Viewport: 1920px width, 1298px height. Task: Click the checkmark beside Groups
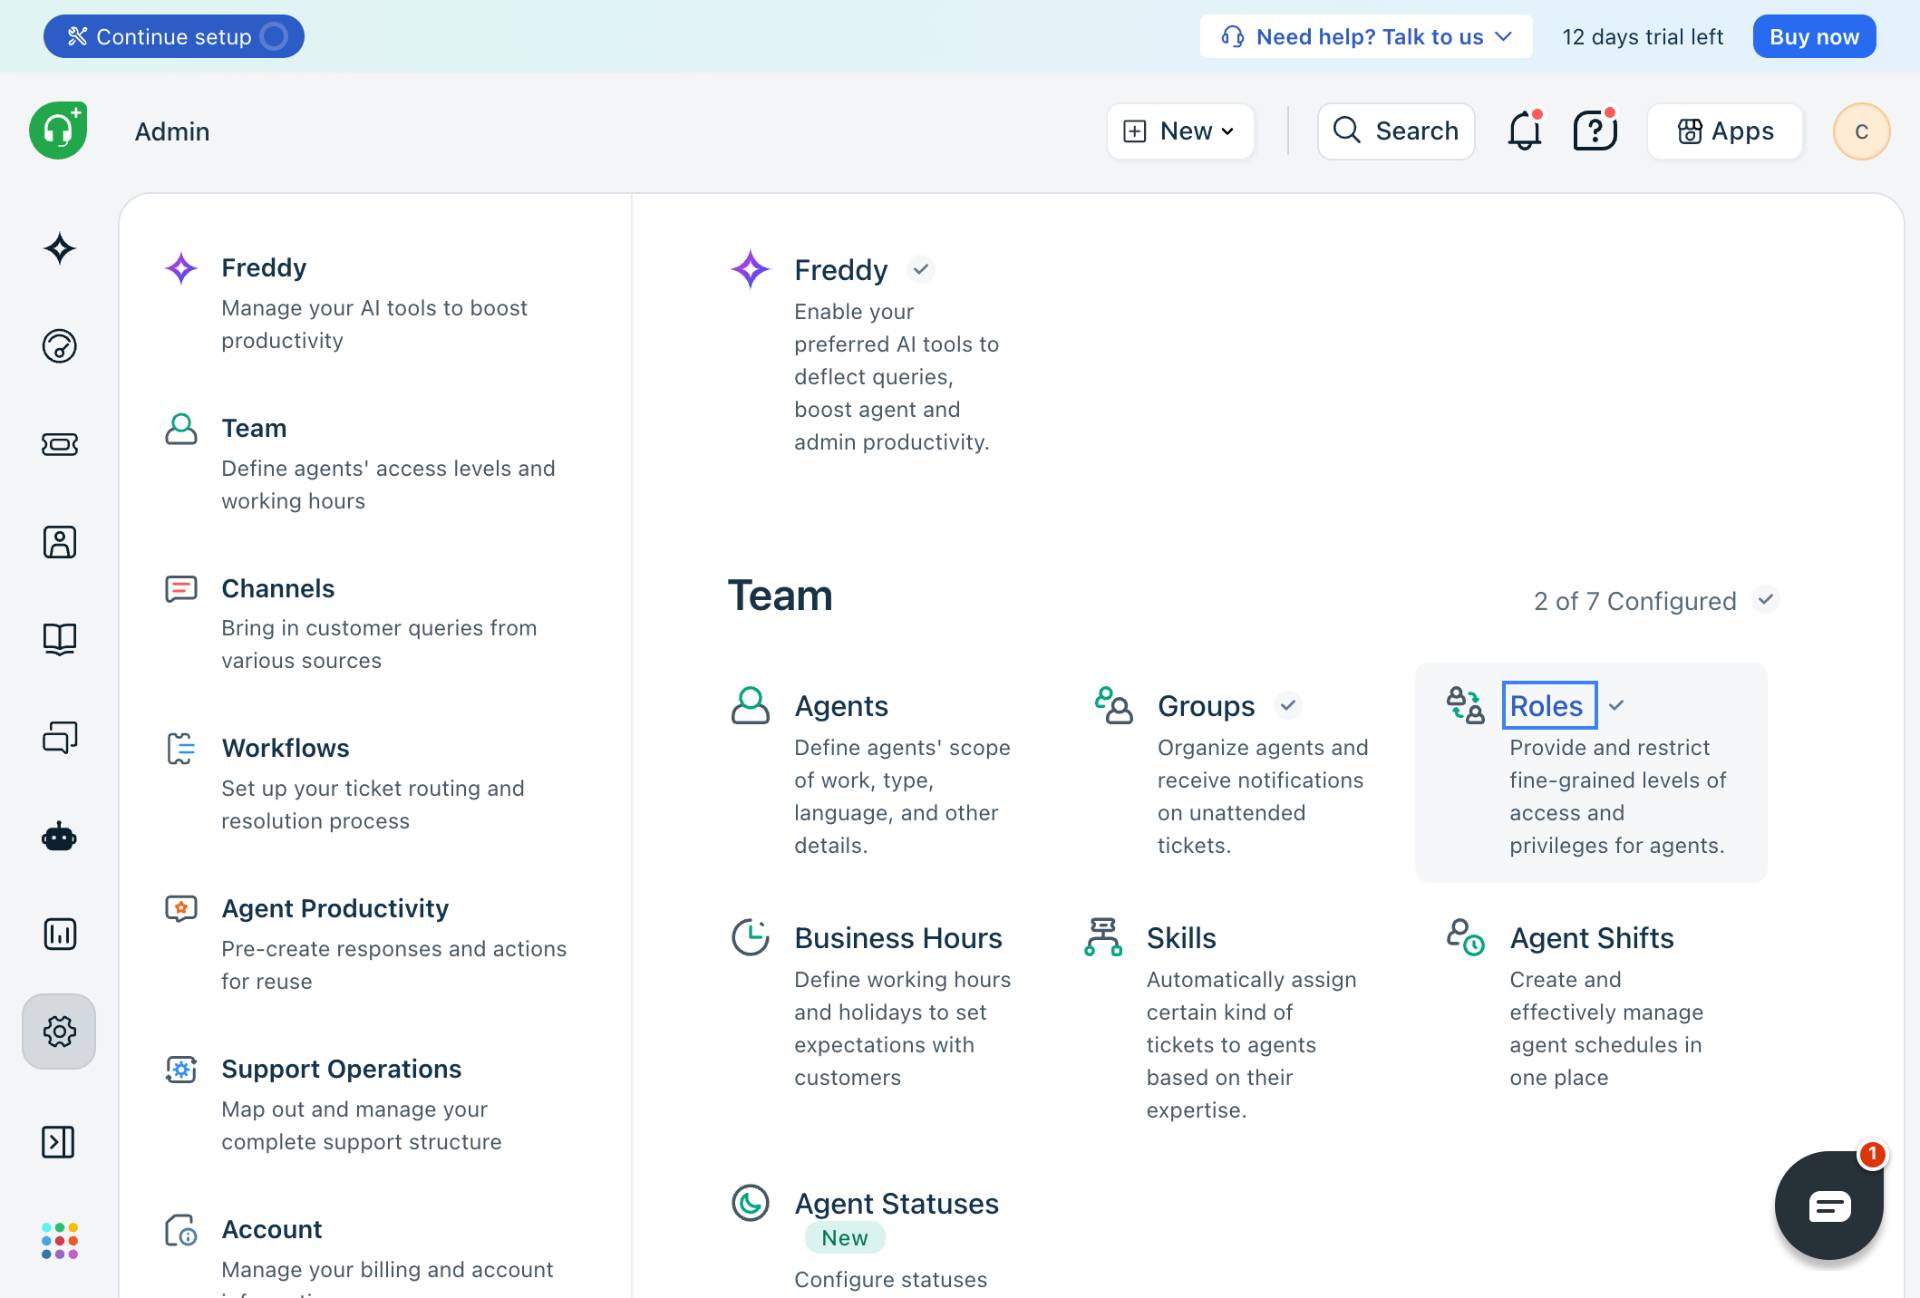click(x=1288, y=705)
